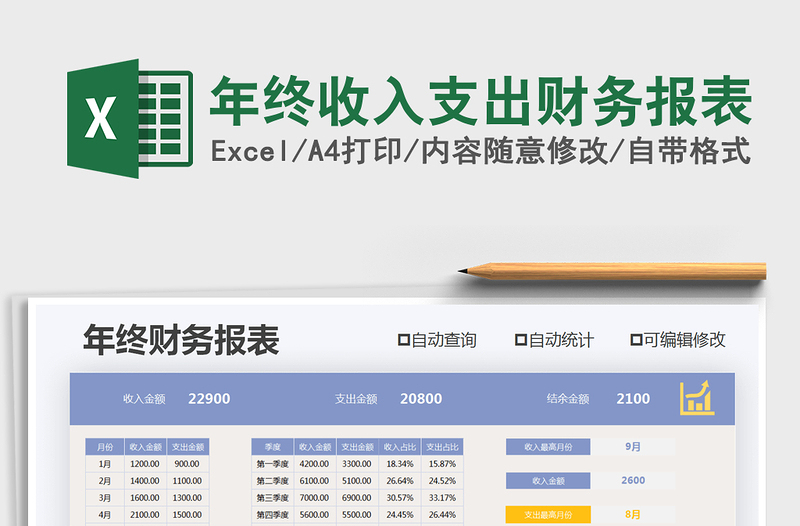Click the balance value 2100 in banner
This screenshot has width=800, height=526.
(633, 398)
